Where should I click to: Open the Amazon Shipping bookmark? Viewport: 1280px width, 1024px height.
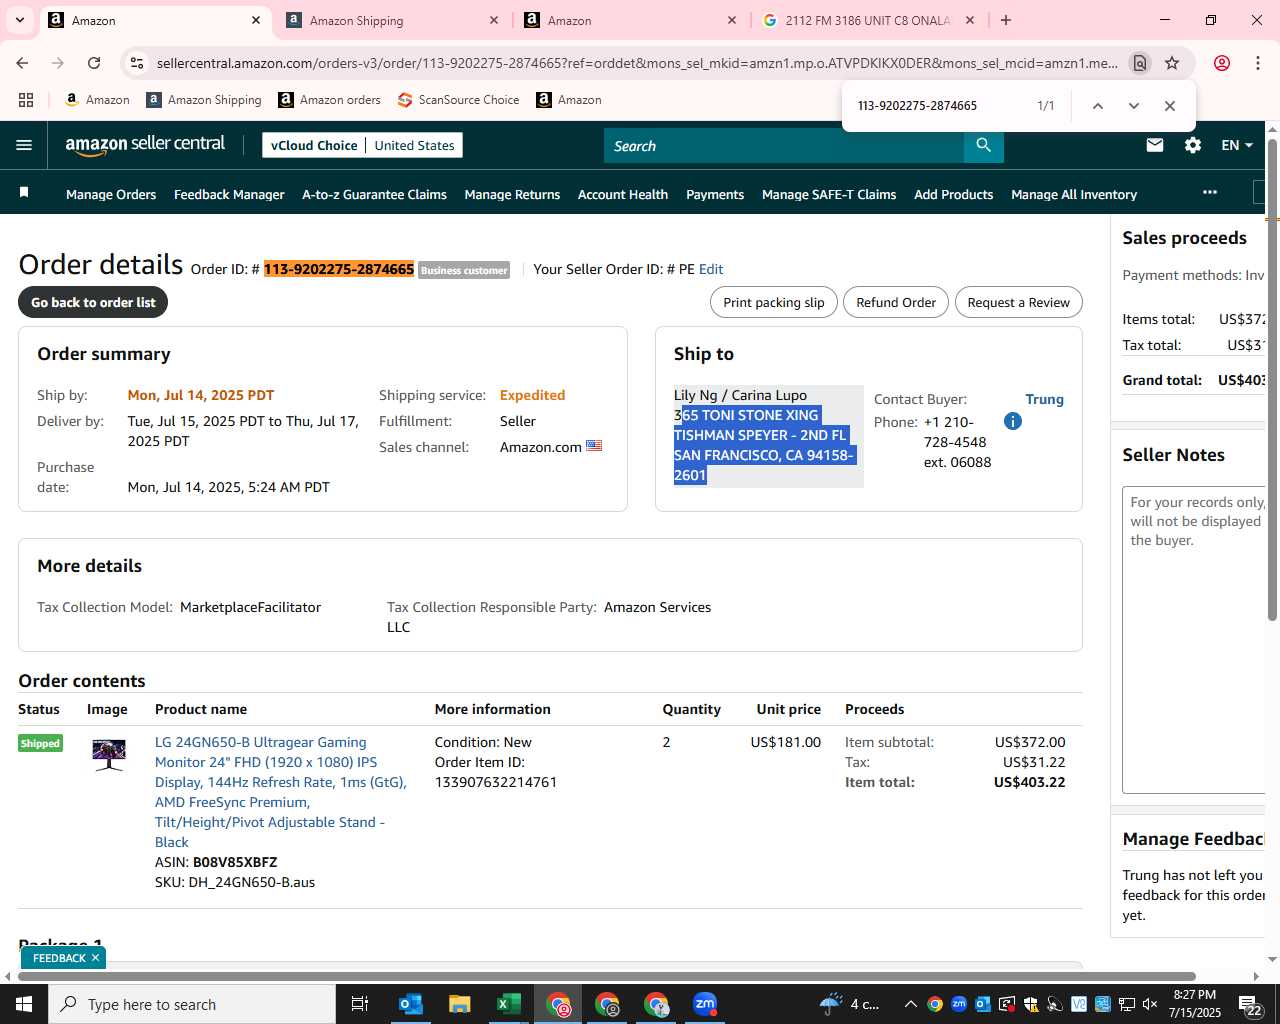[203, 100]
